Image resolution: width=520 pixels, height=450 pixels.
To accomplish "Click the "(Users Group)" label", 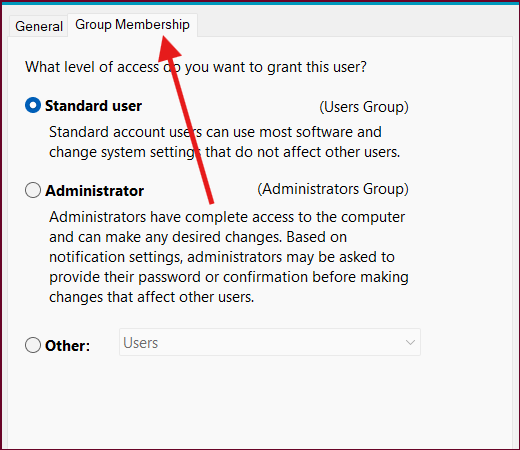I will 364,107.
